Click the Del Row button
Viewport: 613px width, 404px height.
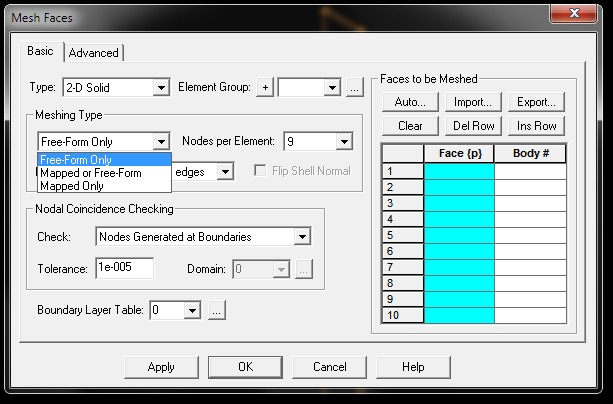(x=473, y=126)
